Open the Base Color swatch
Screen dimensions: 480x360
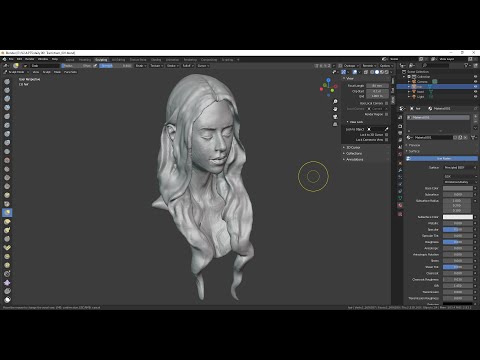coord(458,188)
